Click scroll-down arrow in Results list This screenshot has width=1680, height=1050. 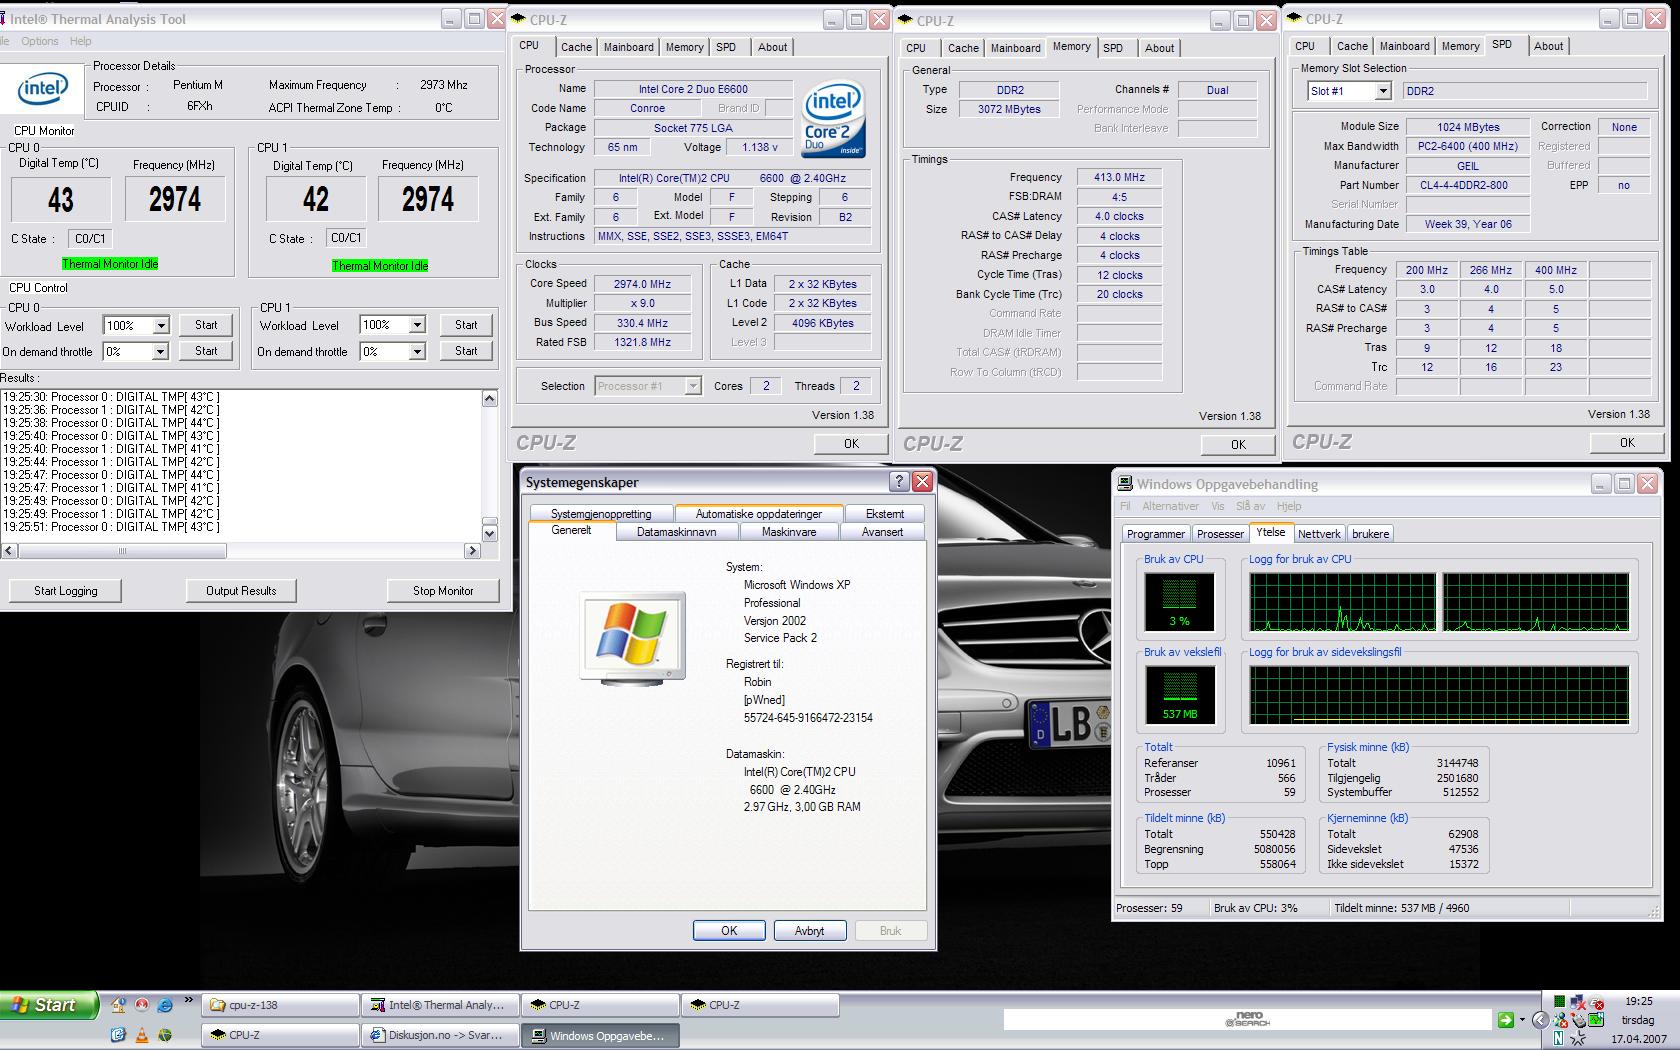click(x=489, y=533)
